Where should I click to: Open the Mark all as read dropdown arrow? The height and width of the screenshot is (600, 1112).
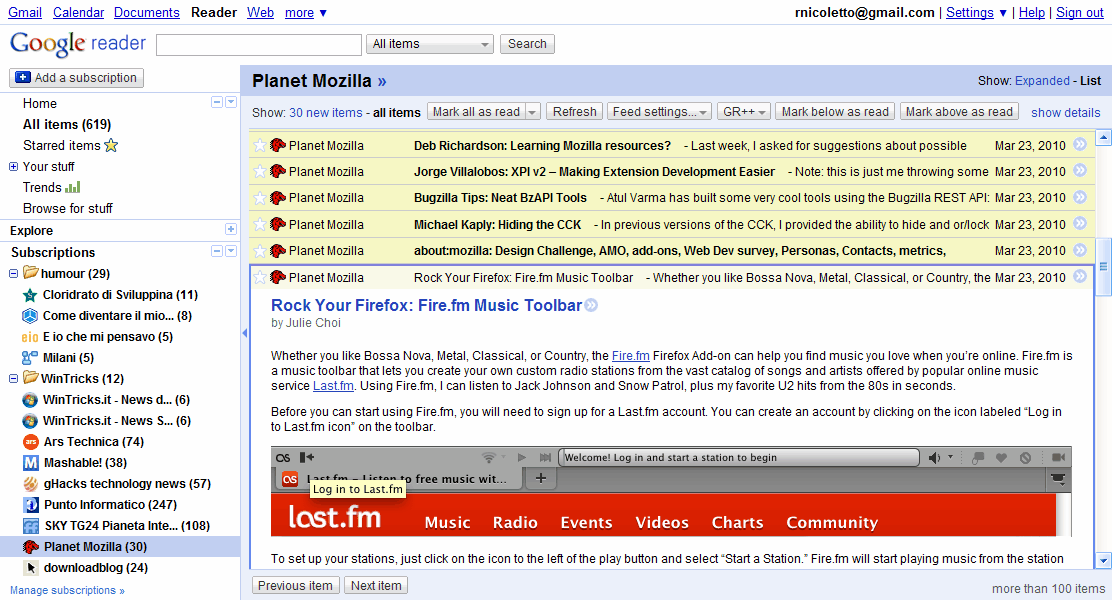coord(533,112)
